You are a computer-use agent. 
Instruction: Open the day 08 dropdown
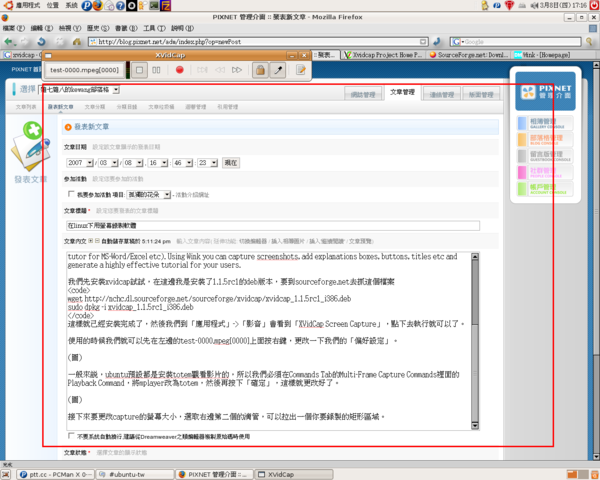(x=133, y=163)
